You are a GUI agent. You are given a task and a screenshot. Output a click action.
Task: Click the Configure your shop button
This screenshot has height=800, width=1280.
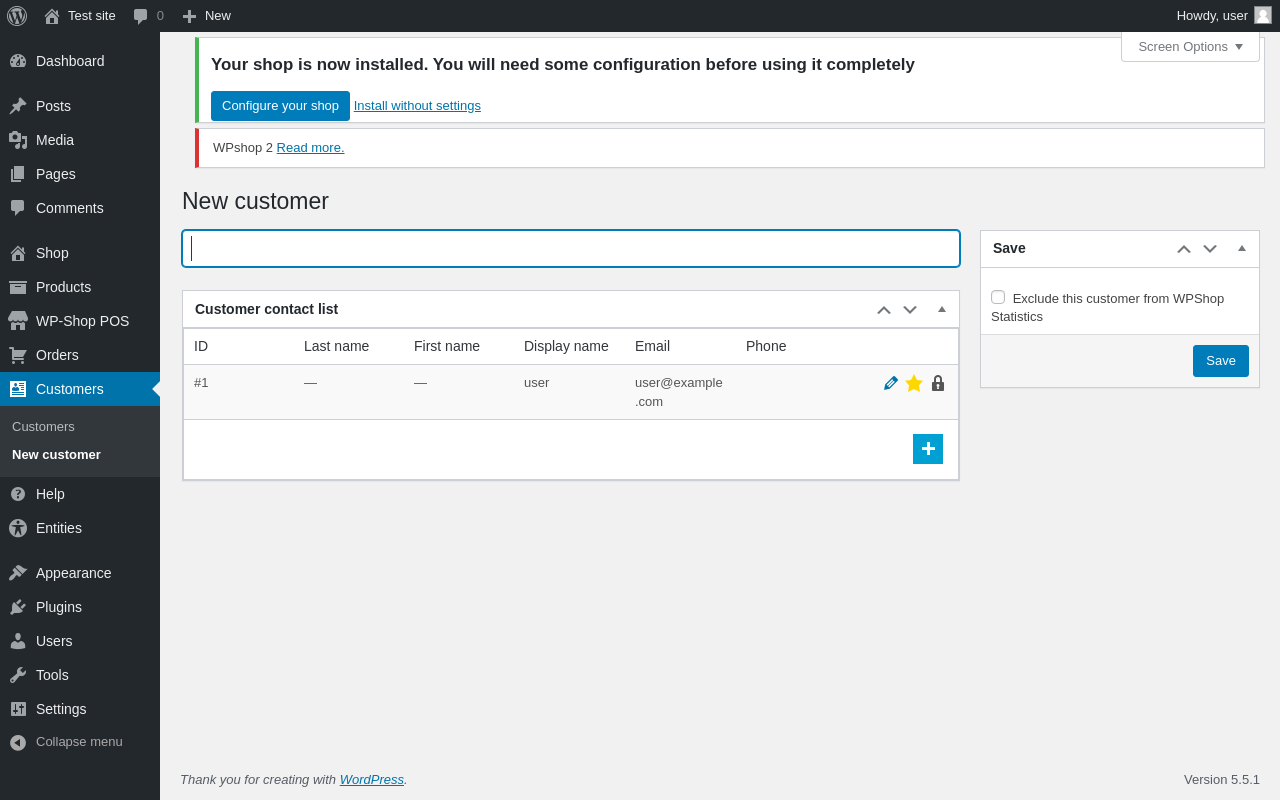tap(280, 106)
